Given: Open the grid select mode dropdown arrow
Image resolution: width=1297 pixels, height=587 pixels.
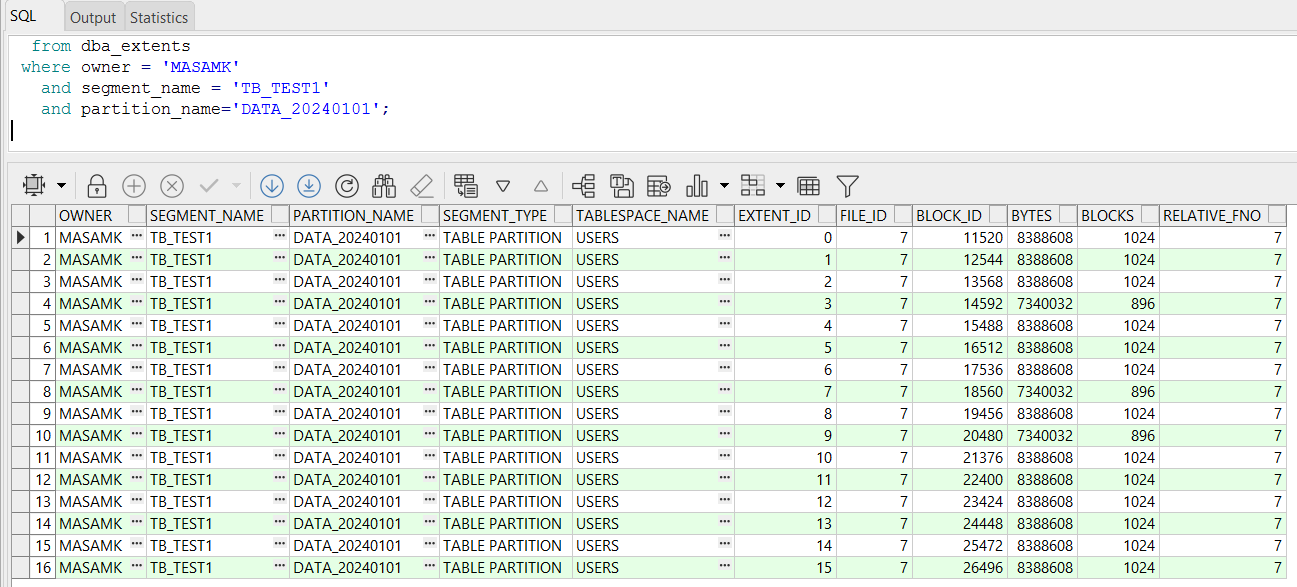Looking at the screenshot, I should tap(62, 186).
